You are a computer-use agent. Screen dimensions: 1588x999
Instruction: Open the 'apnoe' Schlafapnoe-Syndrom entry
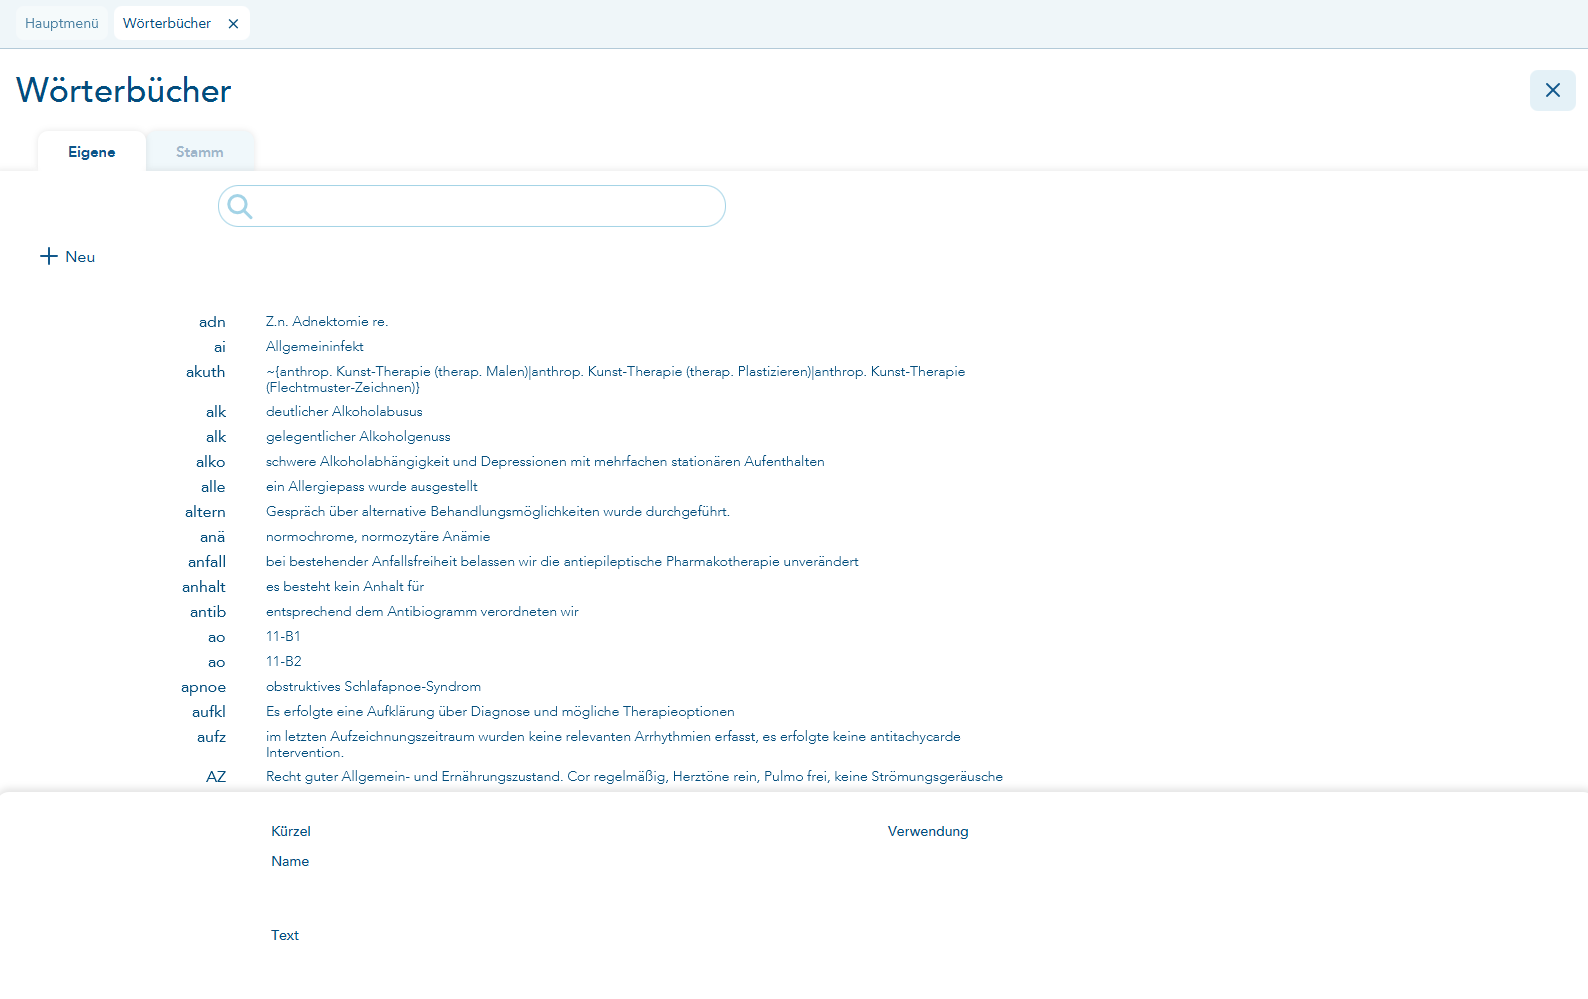[373, 687]
